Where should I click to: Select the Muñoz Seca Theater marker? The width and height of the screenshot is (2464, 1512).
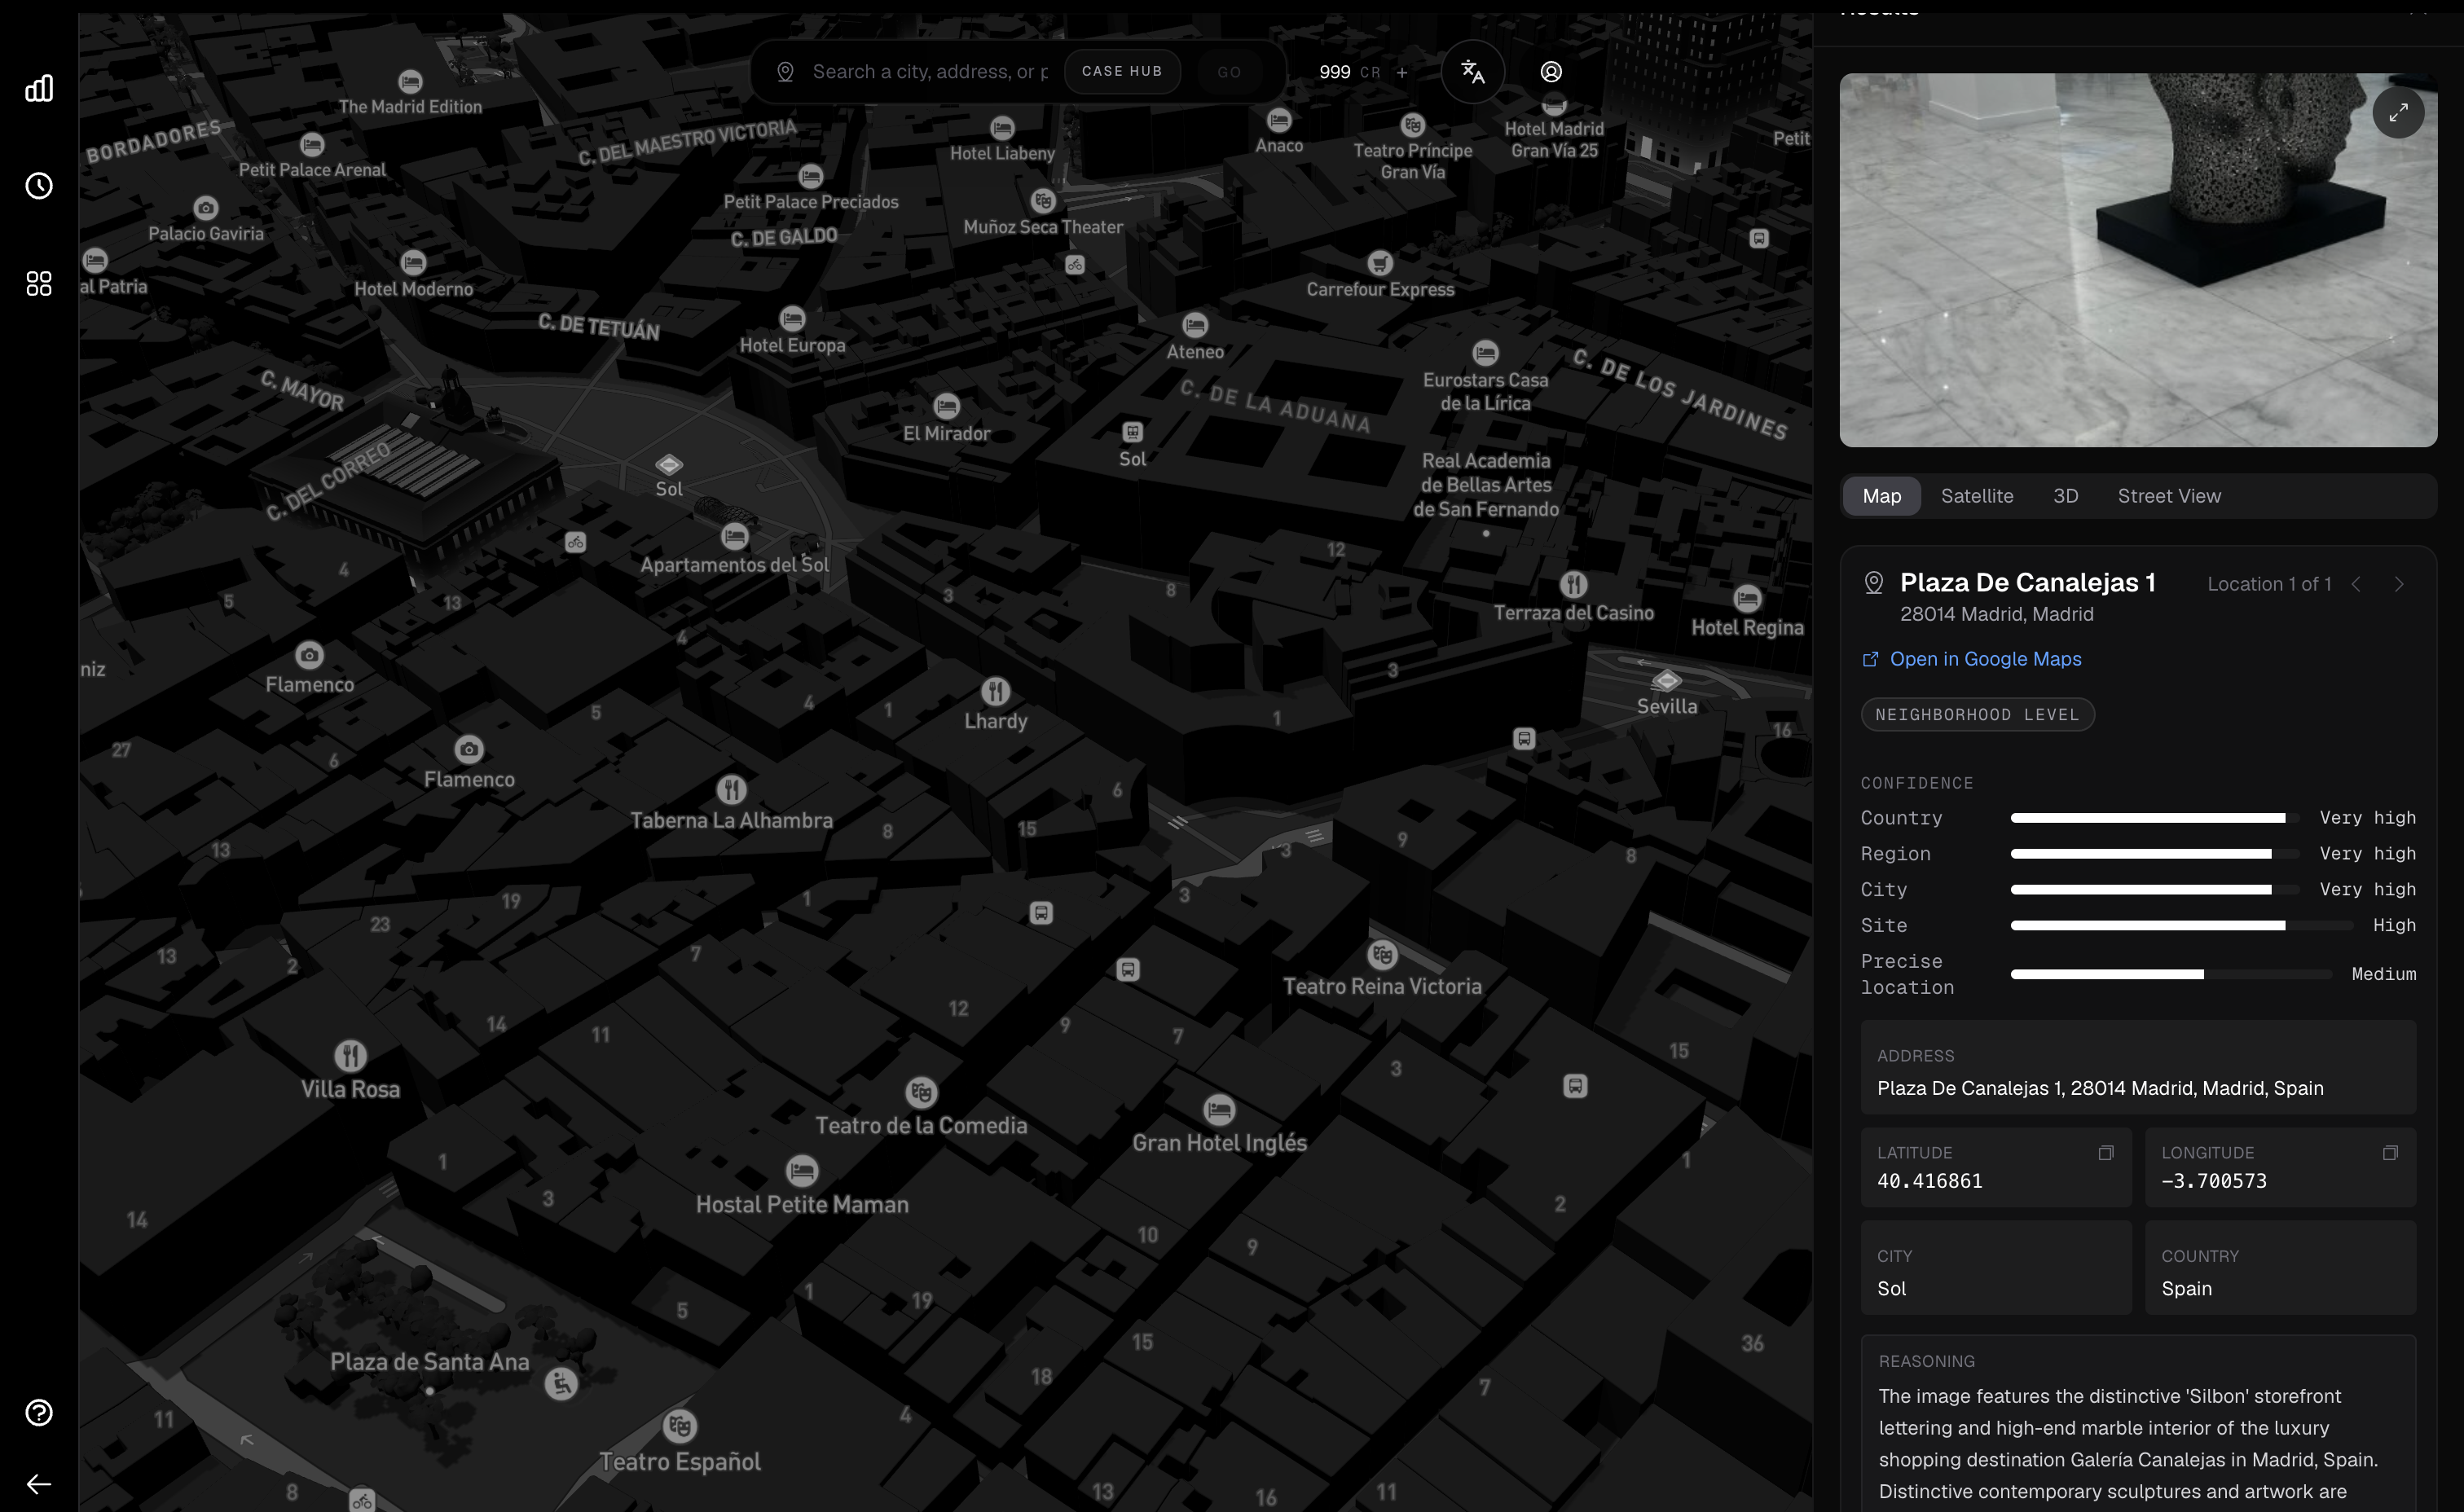pos(1043,201)
